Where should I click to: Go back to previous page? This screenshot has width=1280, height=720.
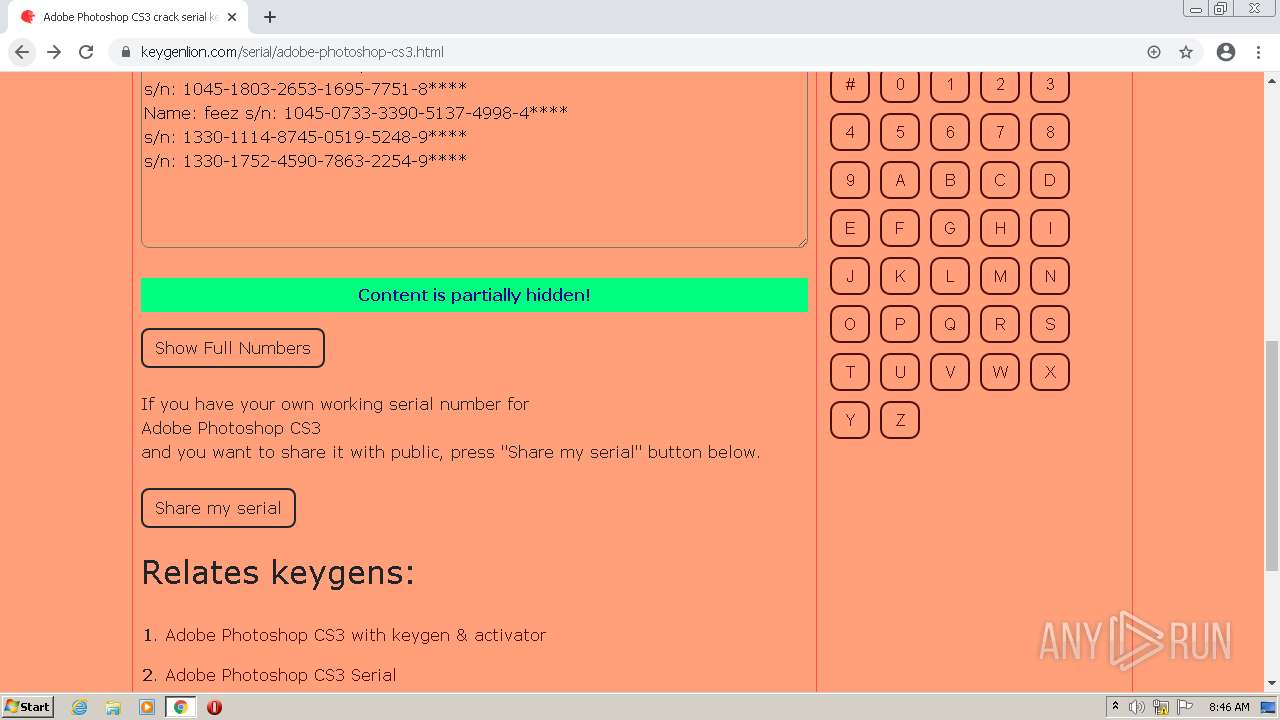22,52
